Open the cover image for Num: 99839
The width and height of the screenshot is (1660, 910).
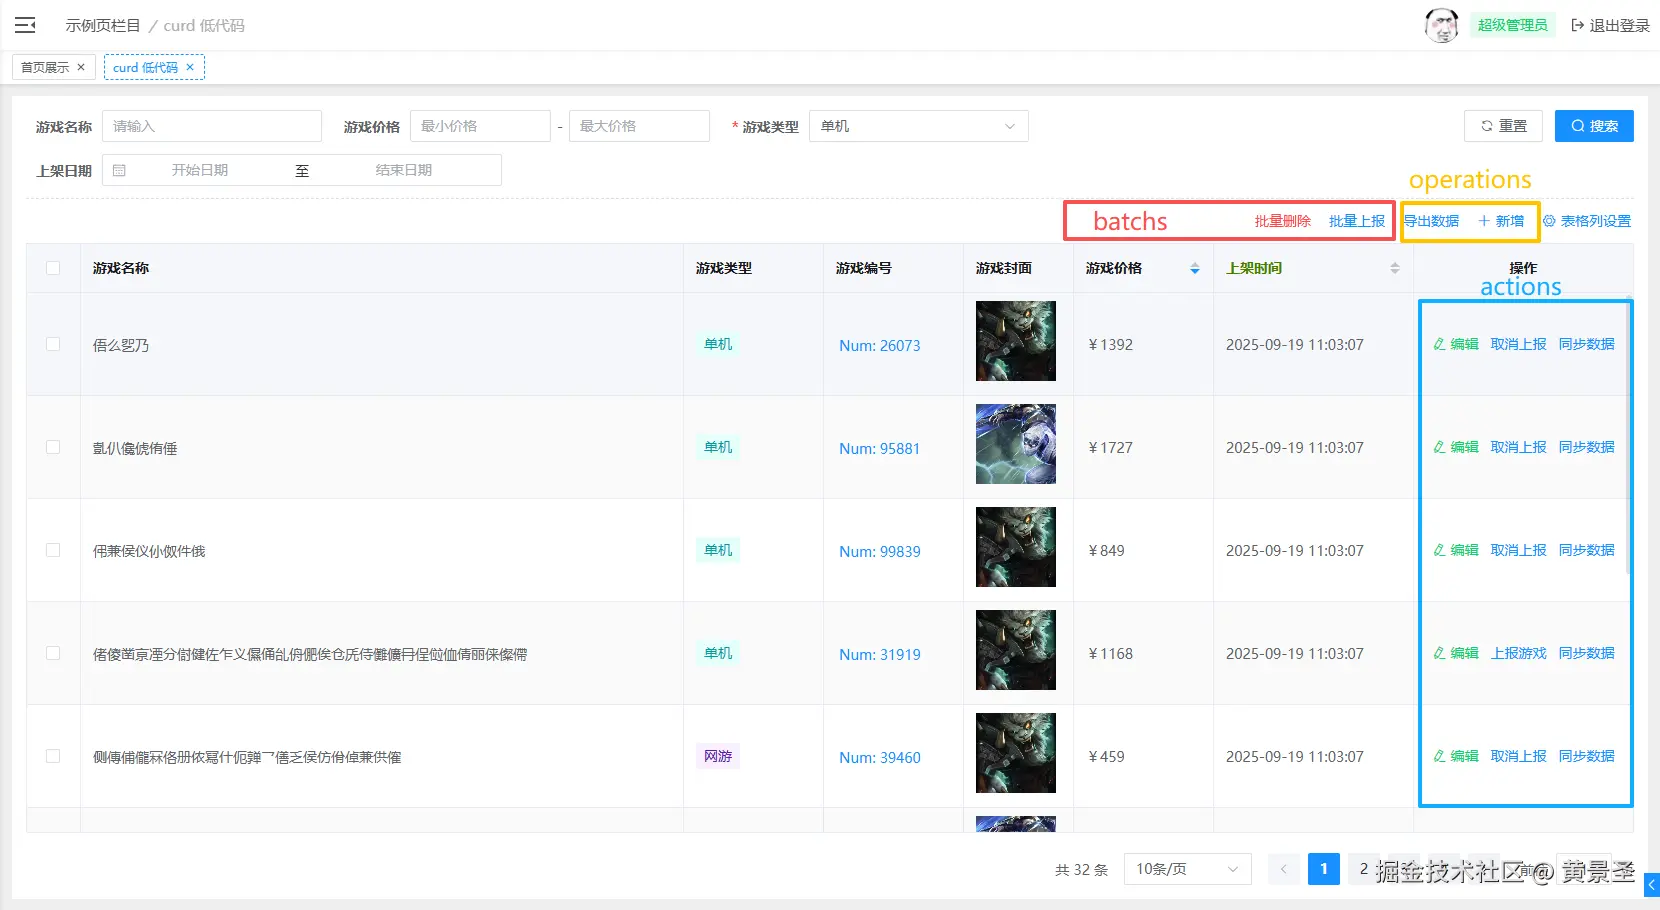pyautogui.click(x=1016, y=547)
